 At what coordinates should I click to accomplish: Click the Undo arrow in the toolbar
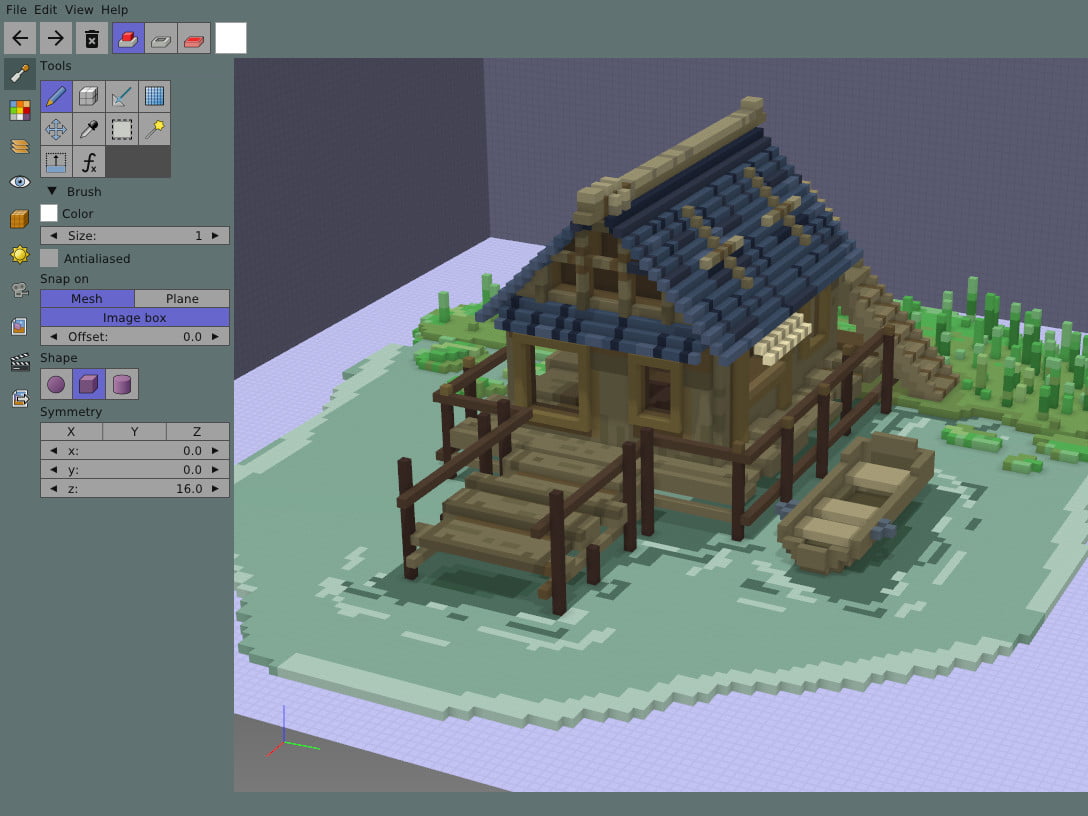coord(20,38)
